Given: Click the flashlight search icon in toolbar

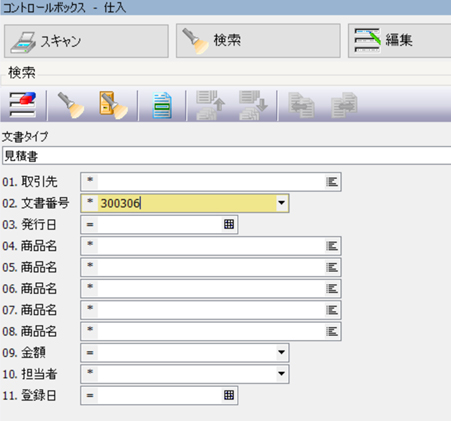Looking at the screenshot, I should (x=71, y=105).
